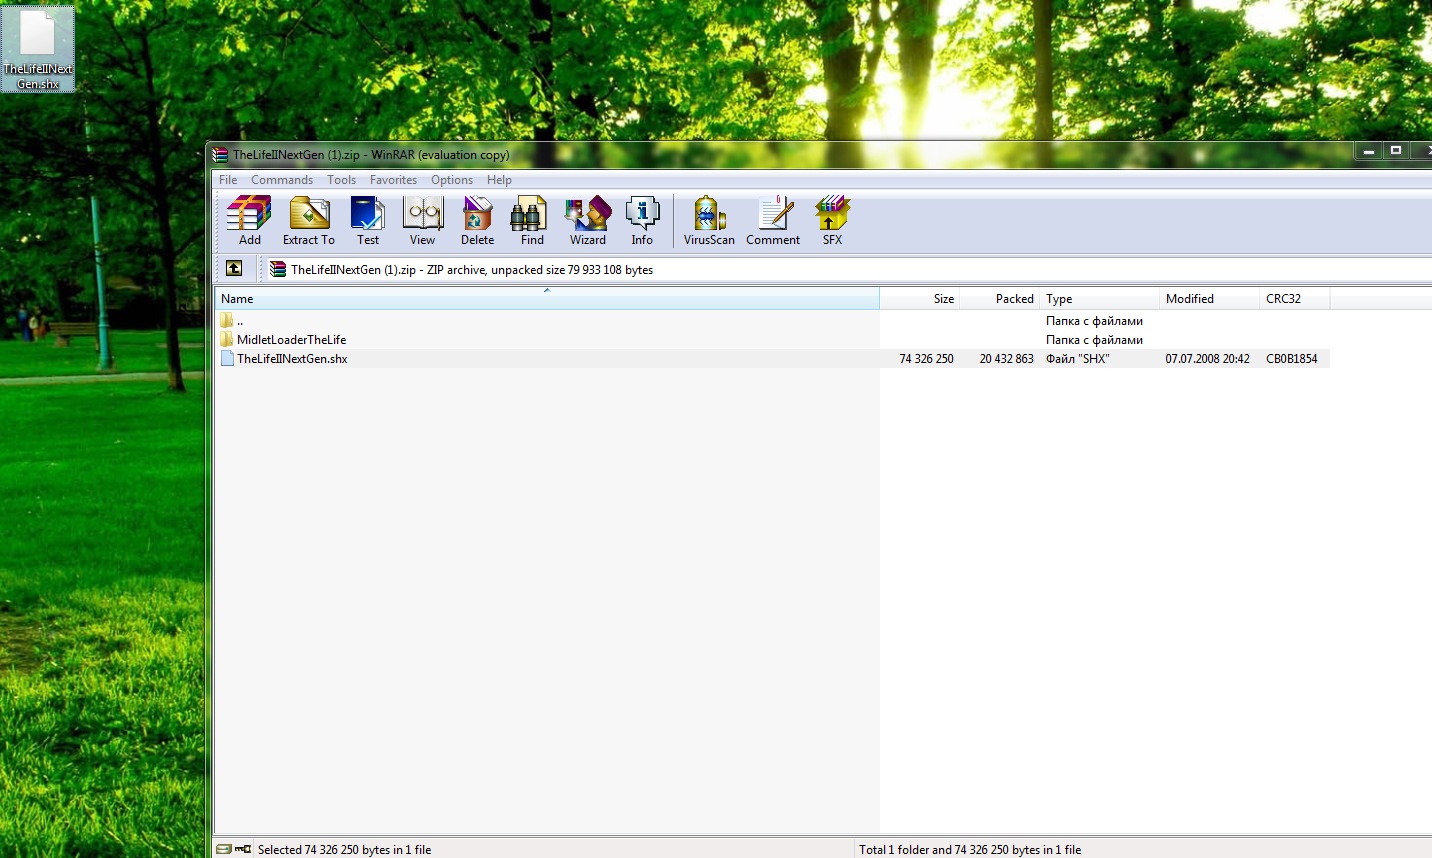Sort by the Packed column header
The image size is (1432, 858).
click(1000, 298)
